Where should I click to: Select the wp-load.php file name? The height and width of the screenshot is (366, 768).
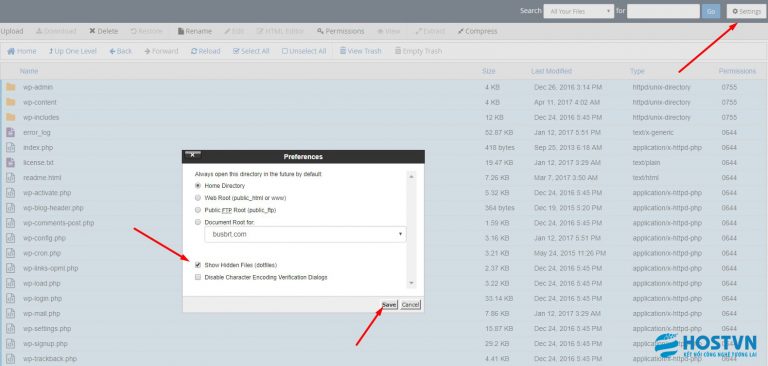coord(42,284)
